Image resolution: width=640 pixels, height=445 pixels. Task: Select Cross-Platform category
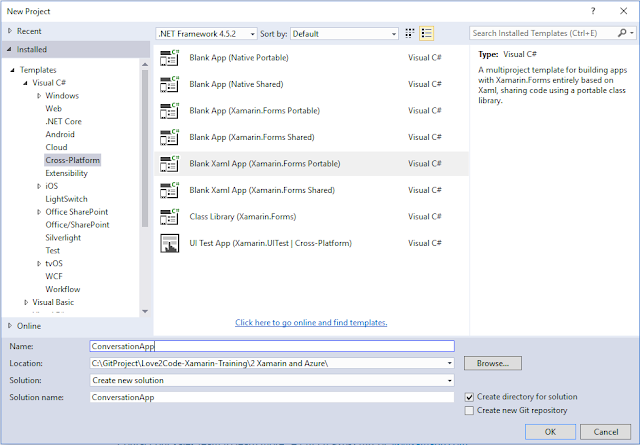pyautogui.click(x=73, y=160)
